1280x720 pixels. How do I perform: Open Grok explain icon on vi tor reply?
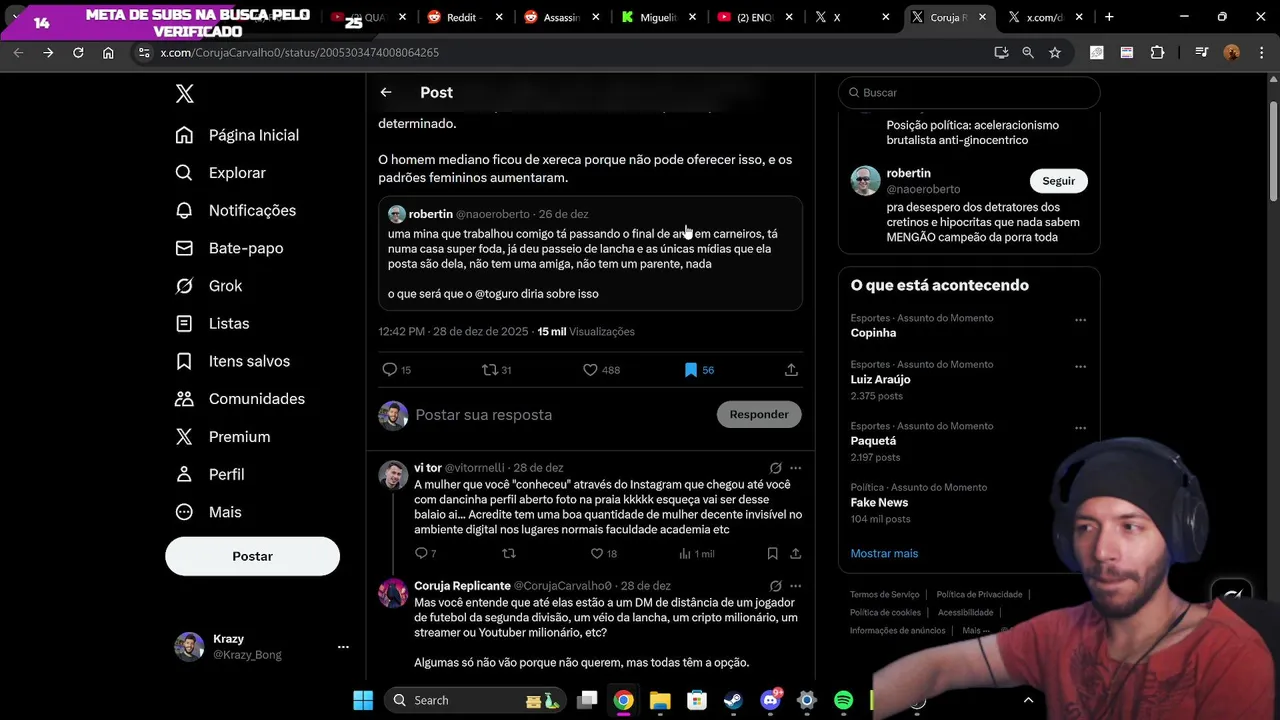775,468
